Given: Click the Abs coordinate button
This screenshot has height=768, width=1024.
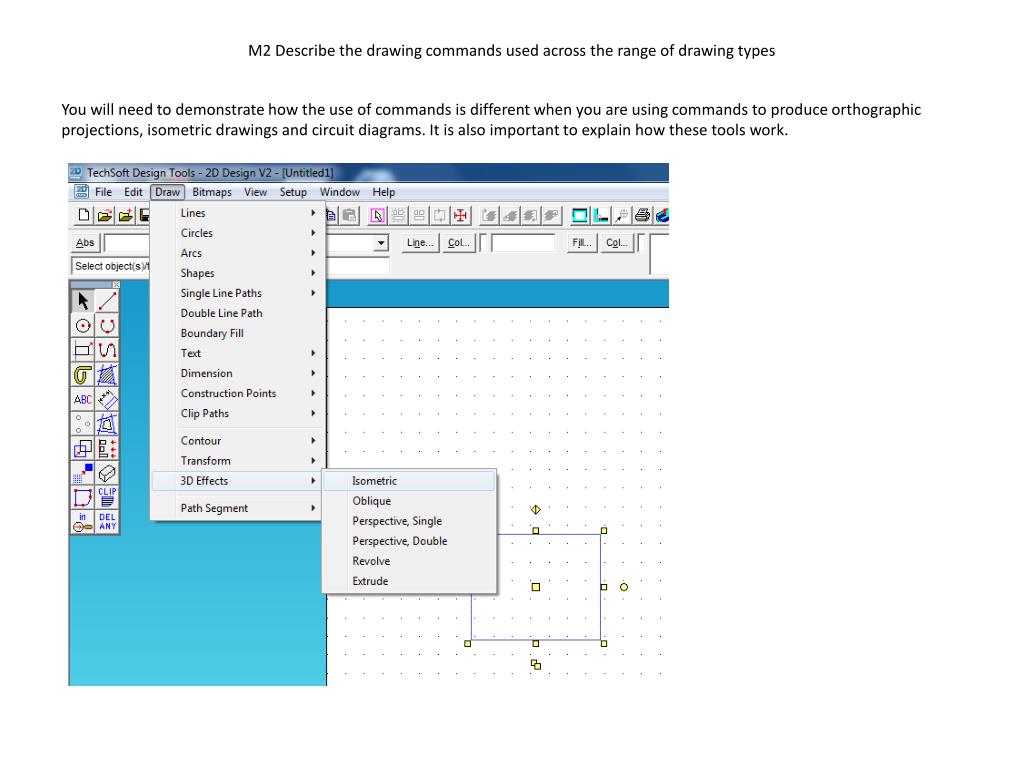Looking at the screenshot, I should click(x=85, y=243).
